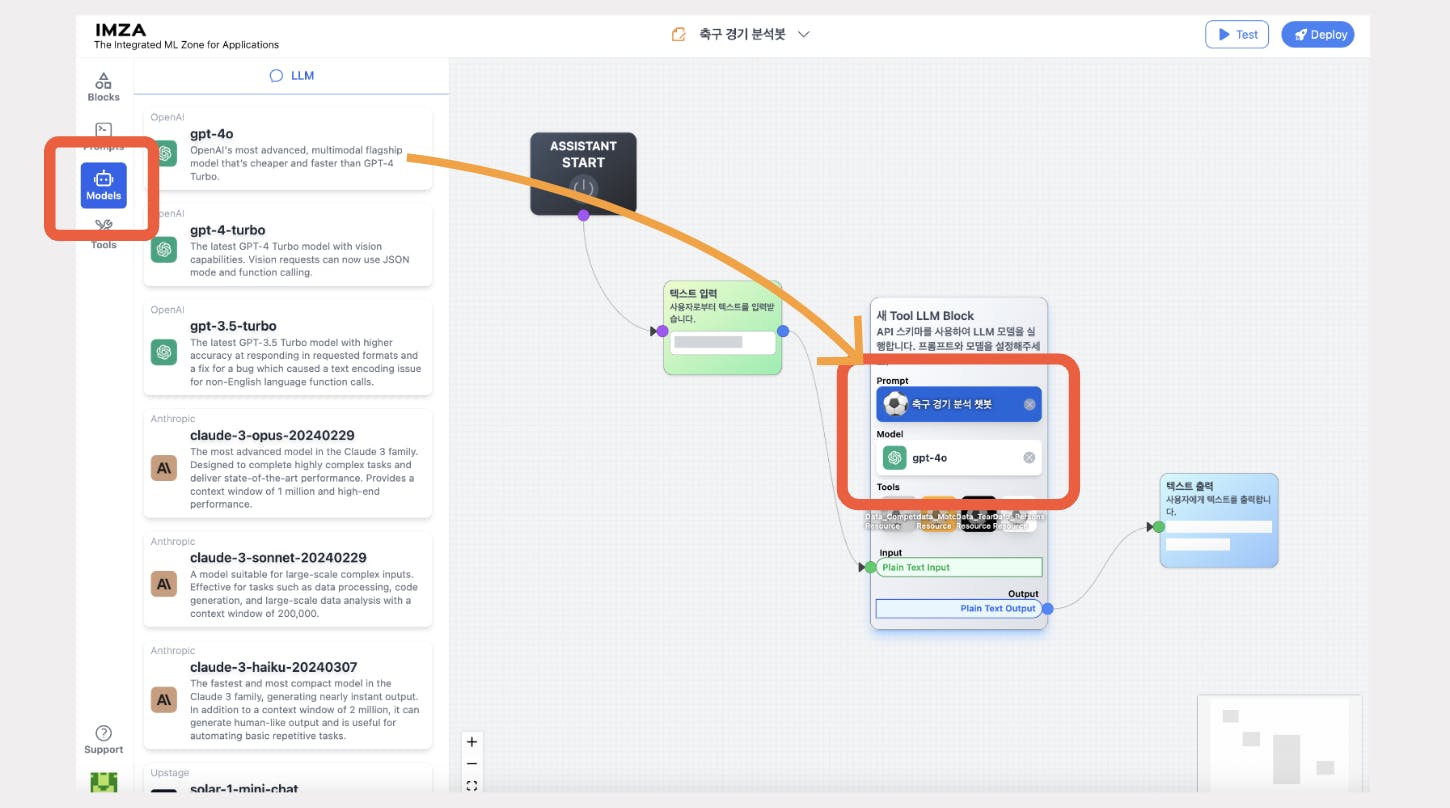Open the Tools sidebar panel

[x=103, y=234]
